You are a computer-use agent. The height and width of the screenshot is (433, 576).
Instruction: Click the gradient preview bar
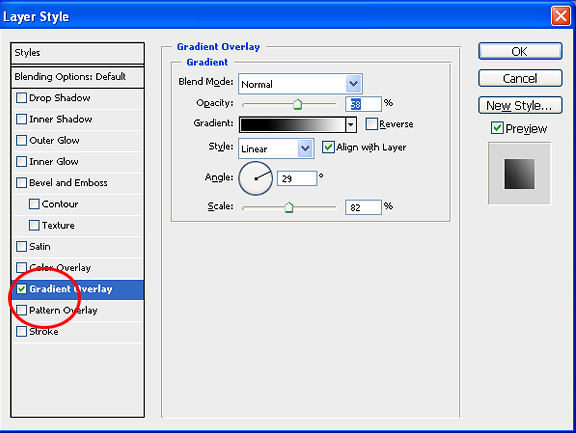pos(292,125)
